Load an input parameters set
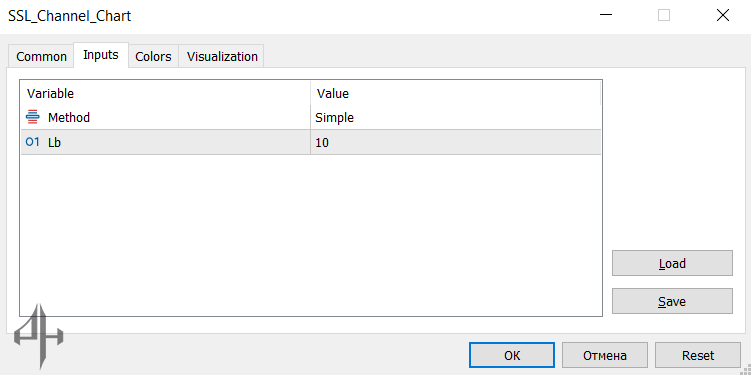 point(672,263)
